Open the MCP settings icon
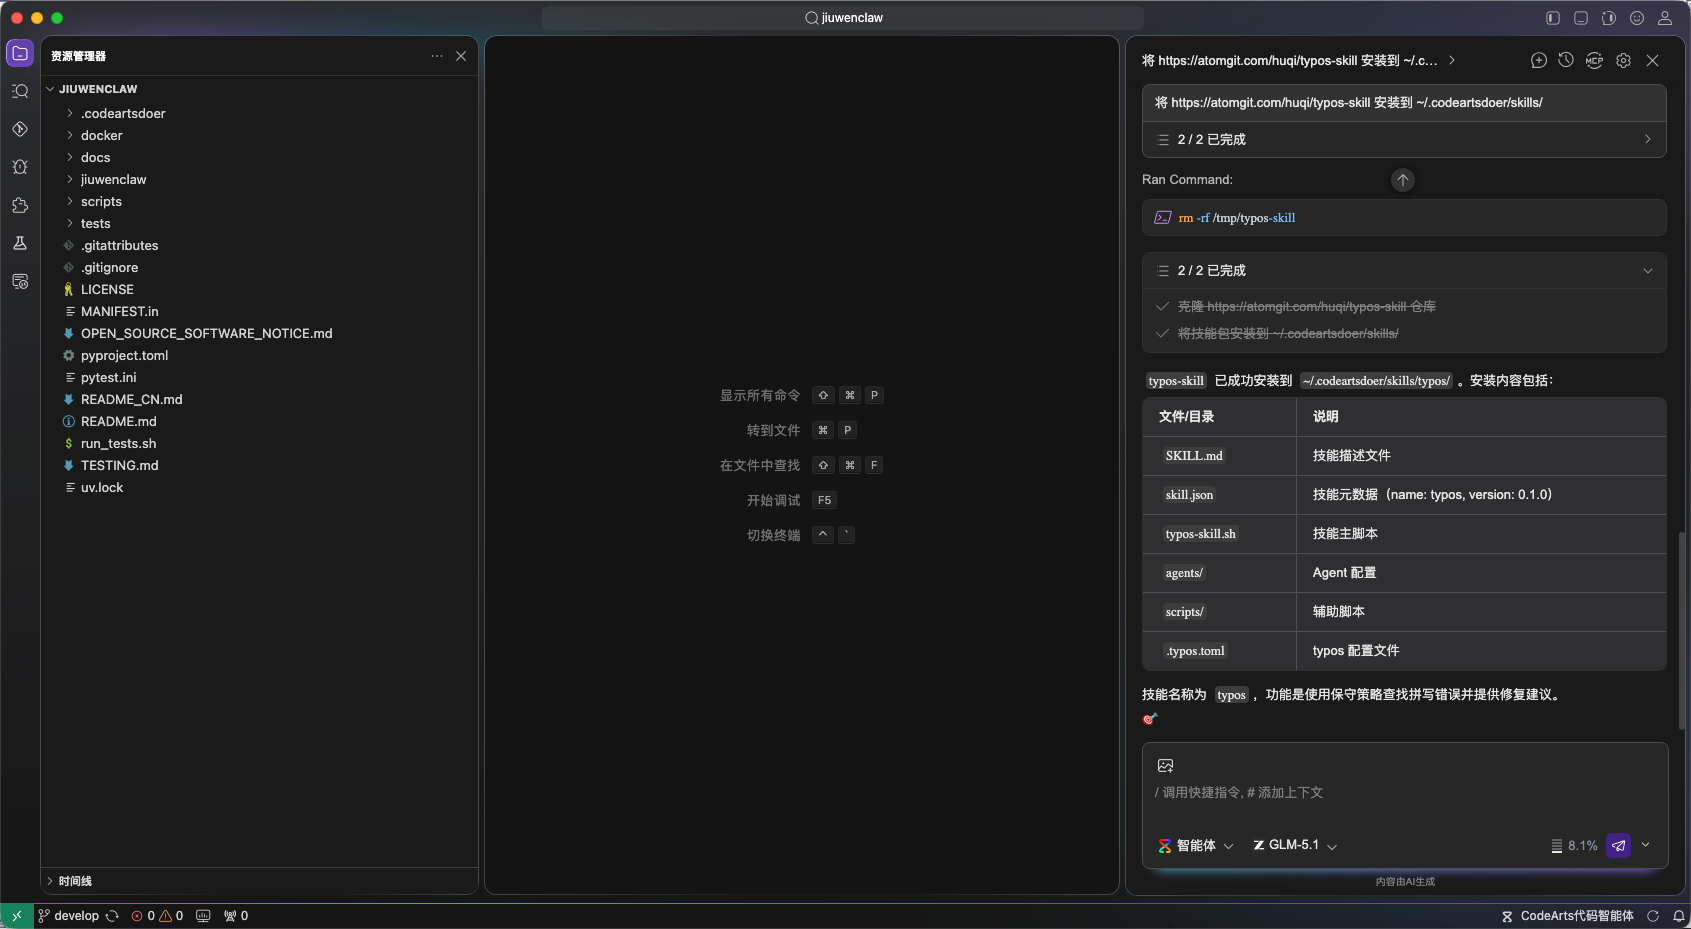 click(1594, 61)
